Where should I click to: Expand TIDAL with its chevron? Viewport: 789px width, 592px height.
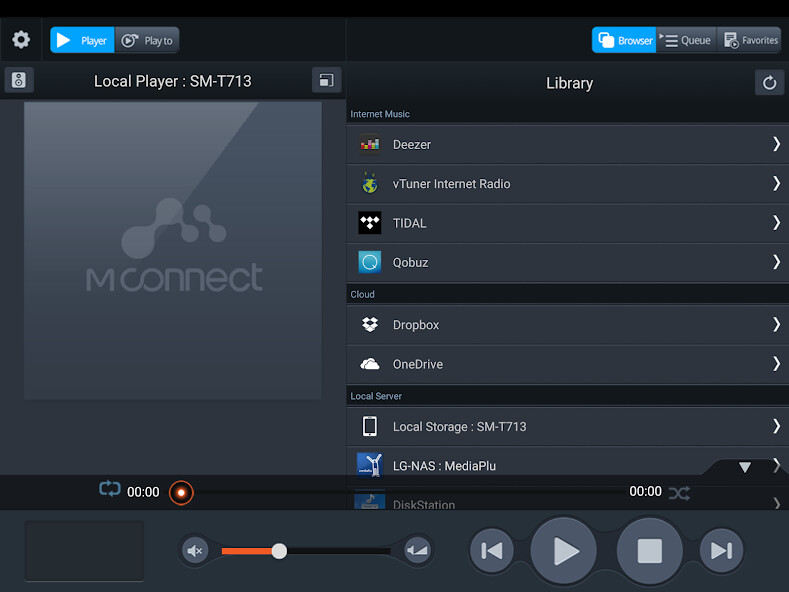(776, 223)
